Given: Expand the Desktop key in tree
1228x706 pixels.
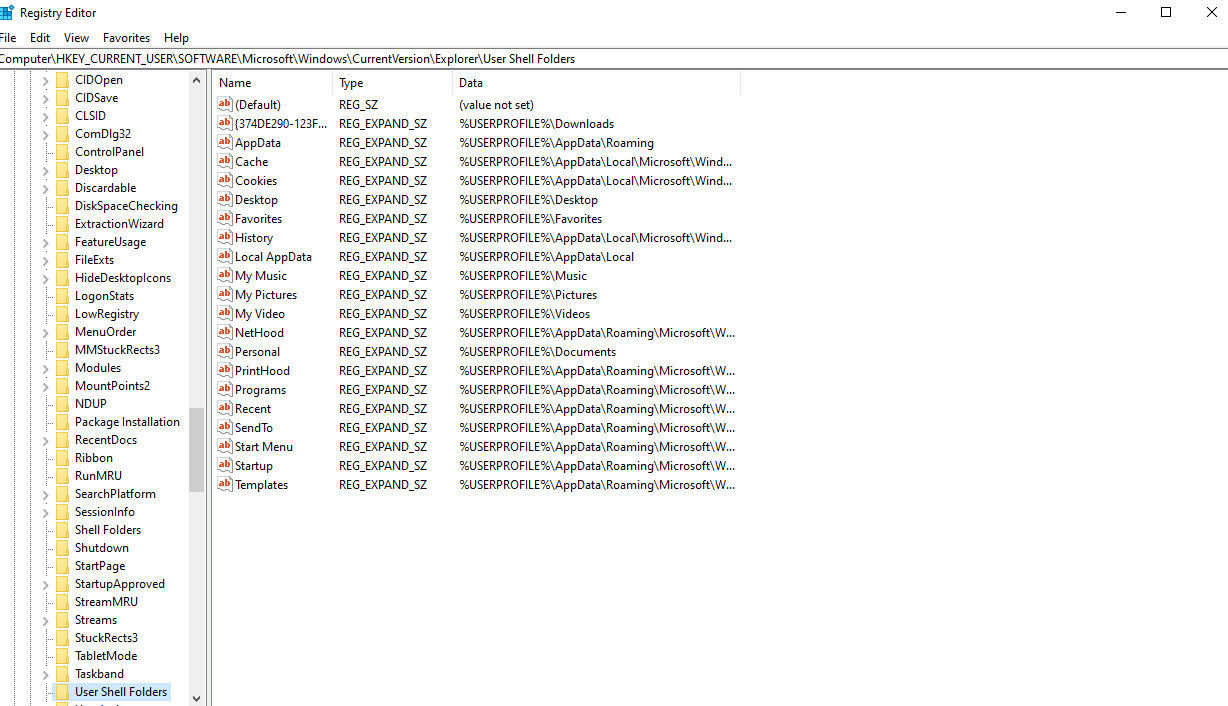Looking at the screenshot, I should [45, 170].
